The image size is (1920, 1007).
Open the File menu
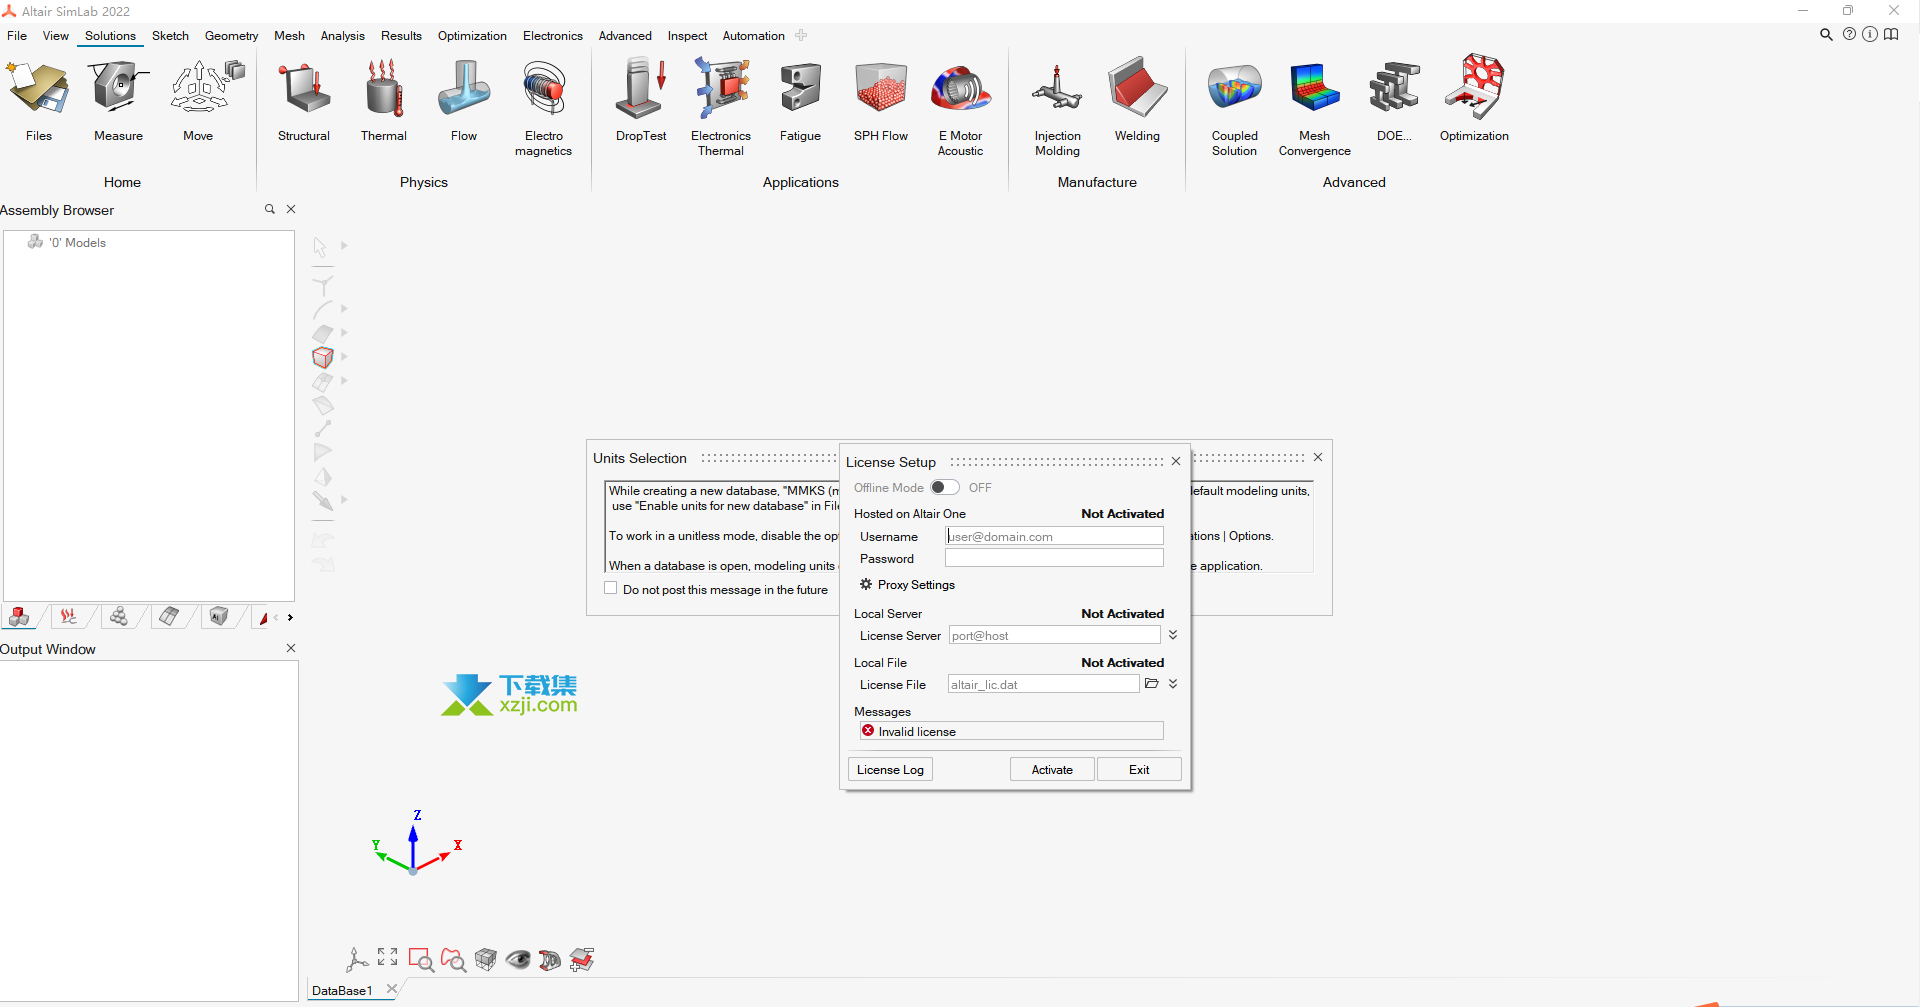tap(17, 35)
